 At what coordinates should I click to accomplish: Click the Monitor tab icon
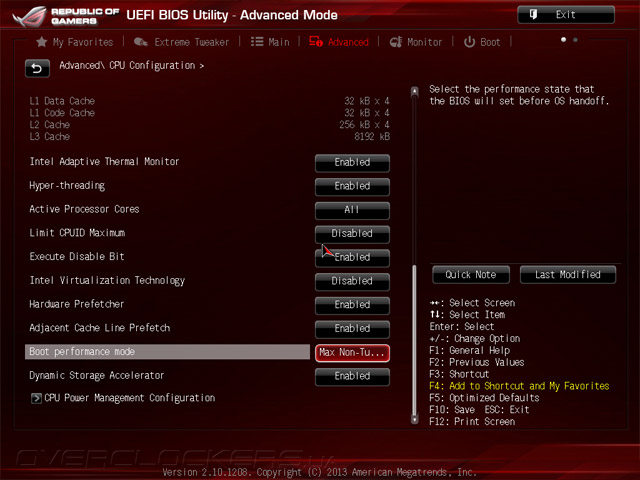point(396,42)
